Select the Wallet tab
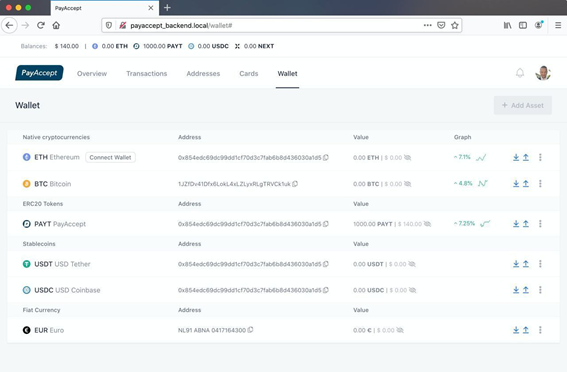The width and height of the screenshot is (567, 372). point(287,73)
